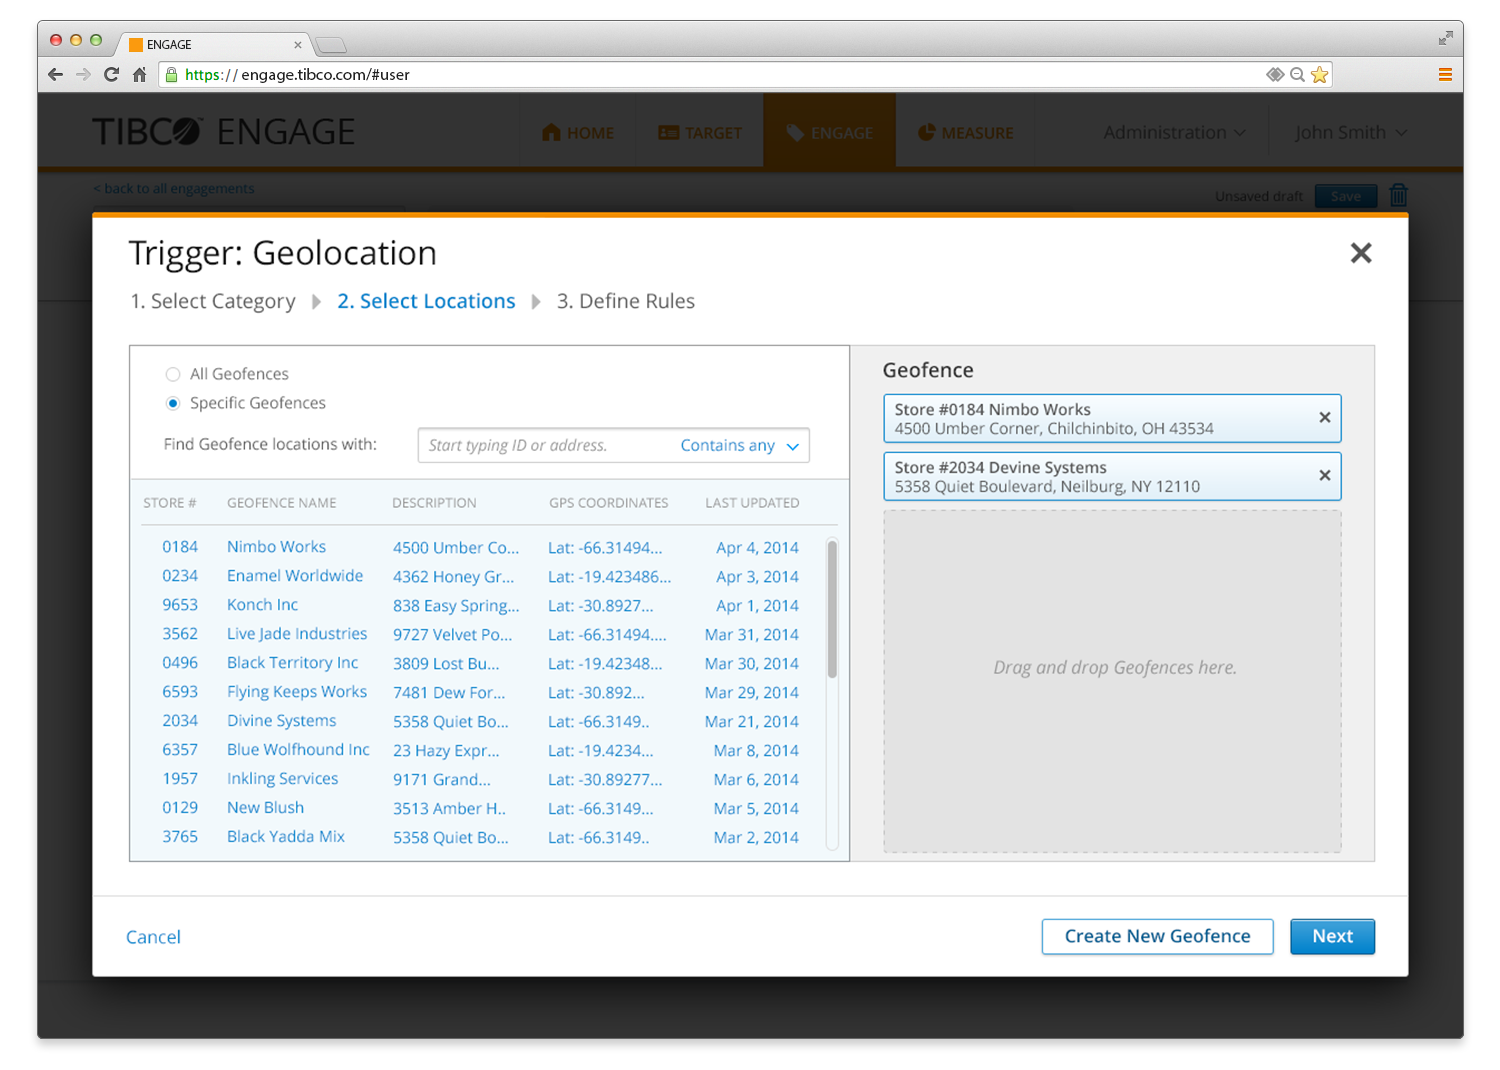The image size is (1500, 1070).
Task: Select Konch Inc geofence row
Action: pyautogui.click(x=481, y=605)
